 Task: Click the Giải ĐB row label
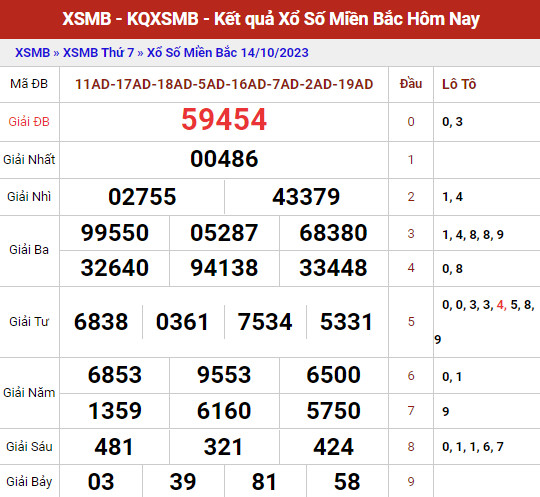[29, 122]
